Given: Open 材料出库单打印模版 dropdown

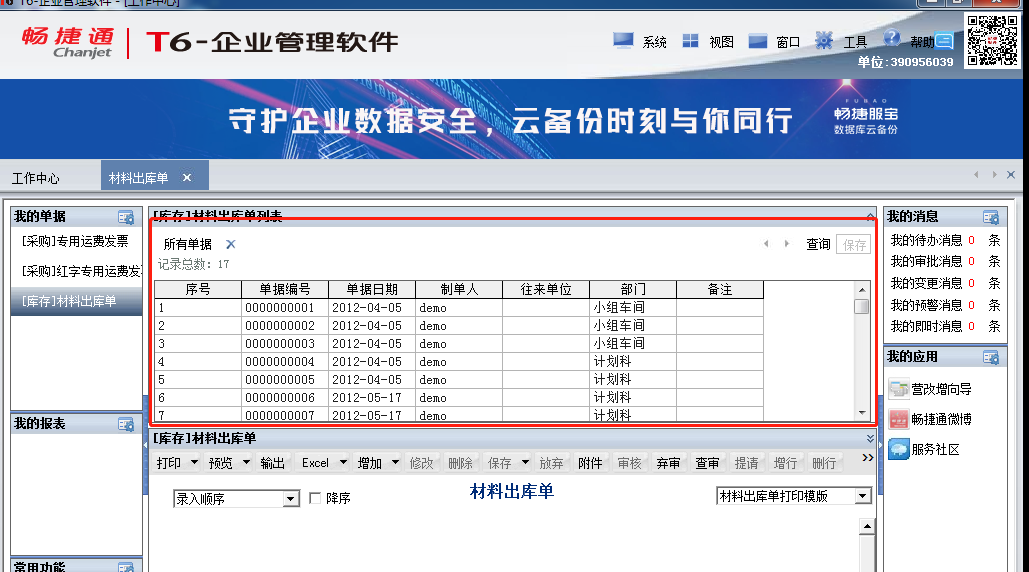Looking at the screenshot, I should point(863,497).
